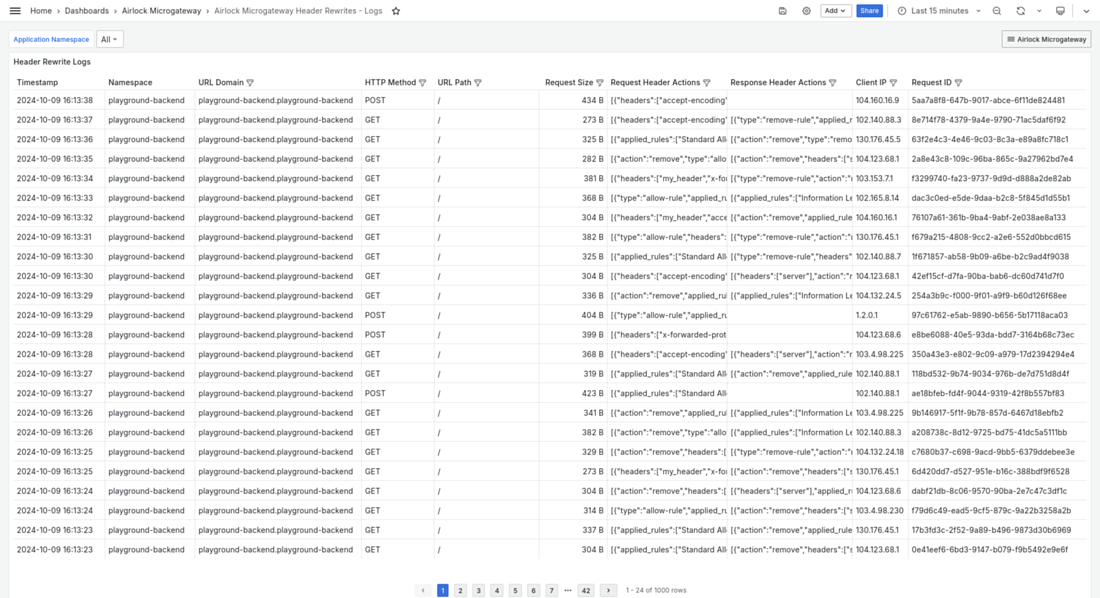Open the hamburger navigation menu

(x=15, y=11)
